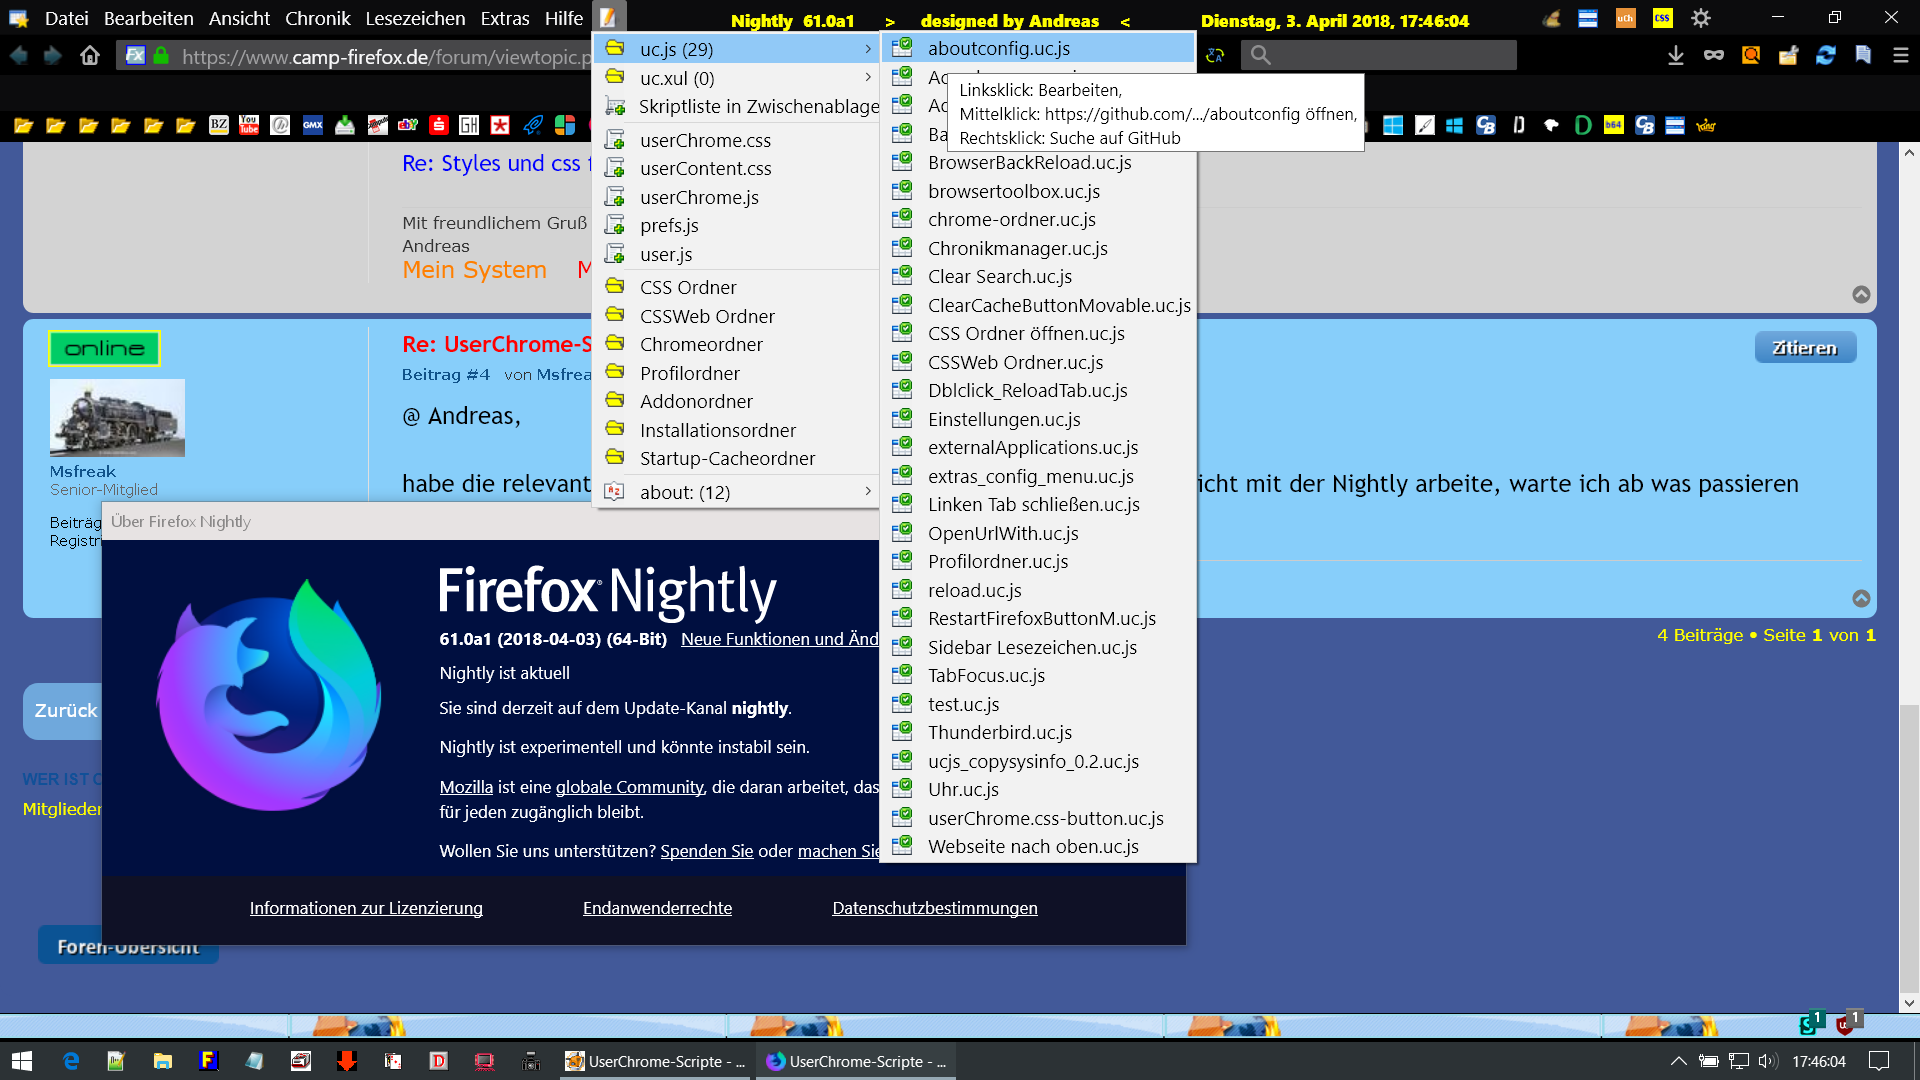The image size is (1920, 1080).
Task: Click the home button in navigation bar
Action: 90,56
